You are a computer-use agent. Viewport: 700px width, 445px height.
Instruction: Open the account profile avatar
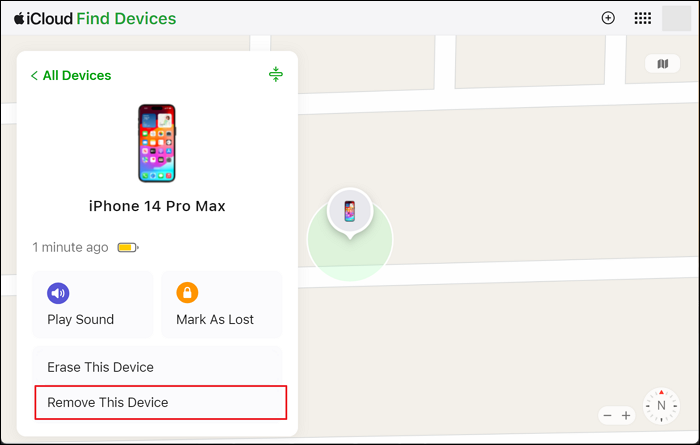[x=676, y=18]
